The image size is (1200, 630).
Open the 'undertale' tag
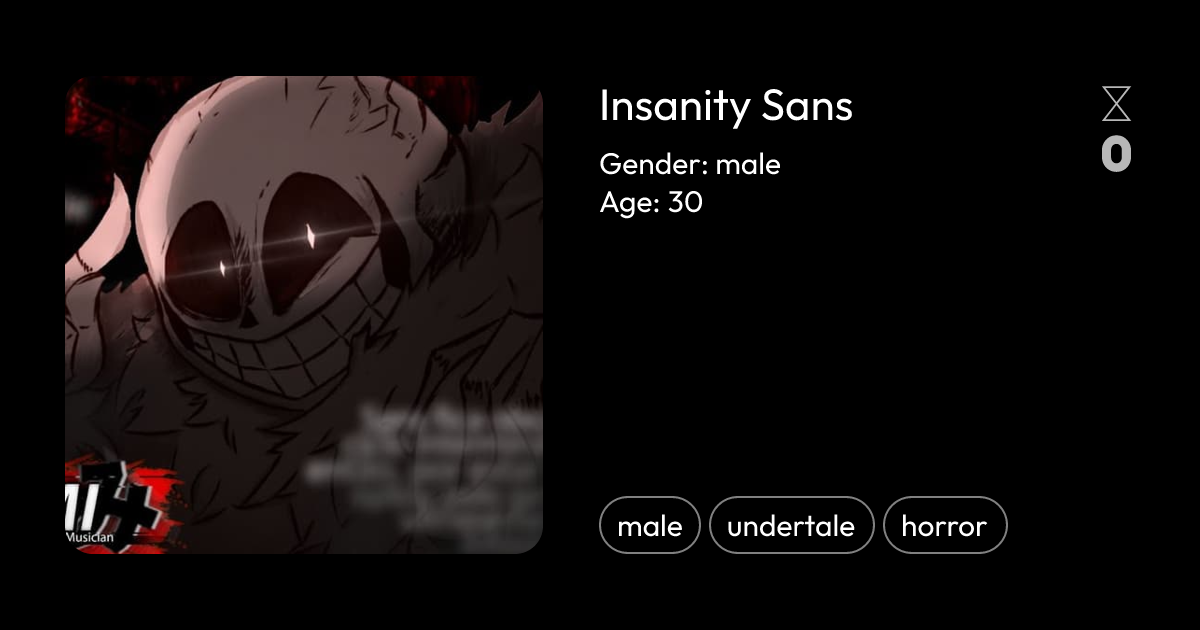click(x=791, y=524)
